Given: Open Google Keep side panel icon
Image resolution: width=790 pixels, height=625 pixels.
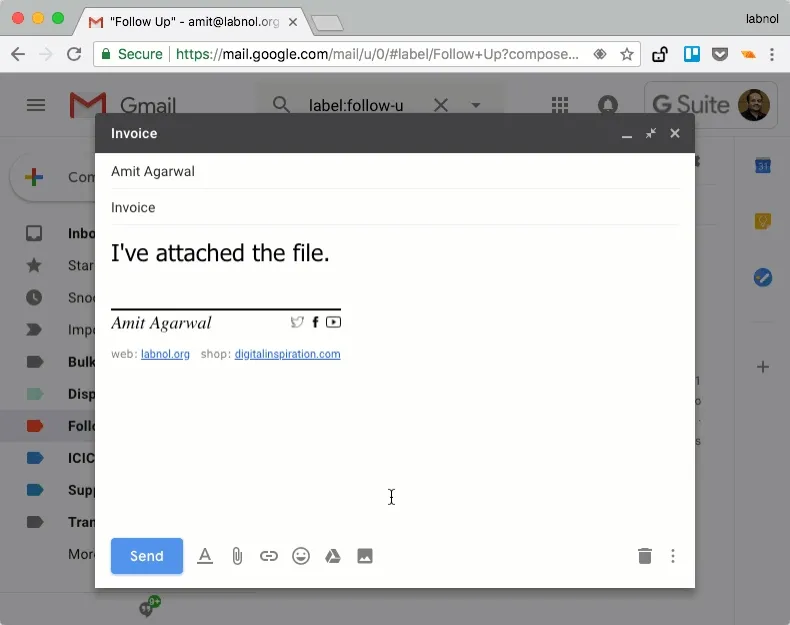Looking at the screenshot, I should click(762, 221).
